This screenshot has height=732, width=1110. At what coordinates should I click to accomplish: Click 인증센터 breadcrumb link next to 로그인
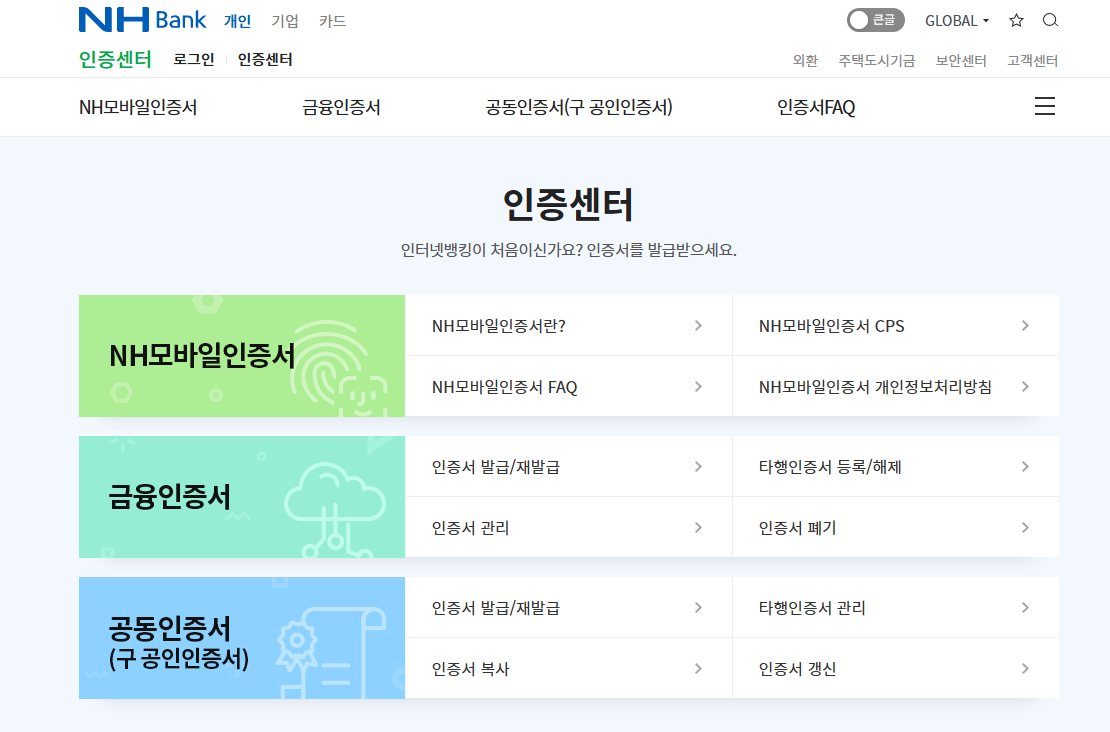point(265,59)
